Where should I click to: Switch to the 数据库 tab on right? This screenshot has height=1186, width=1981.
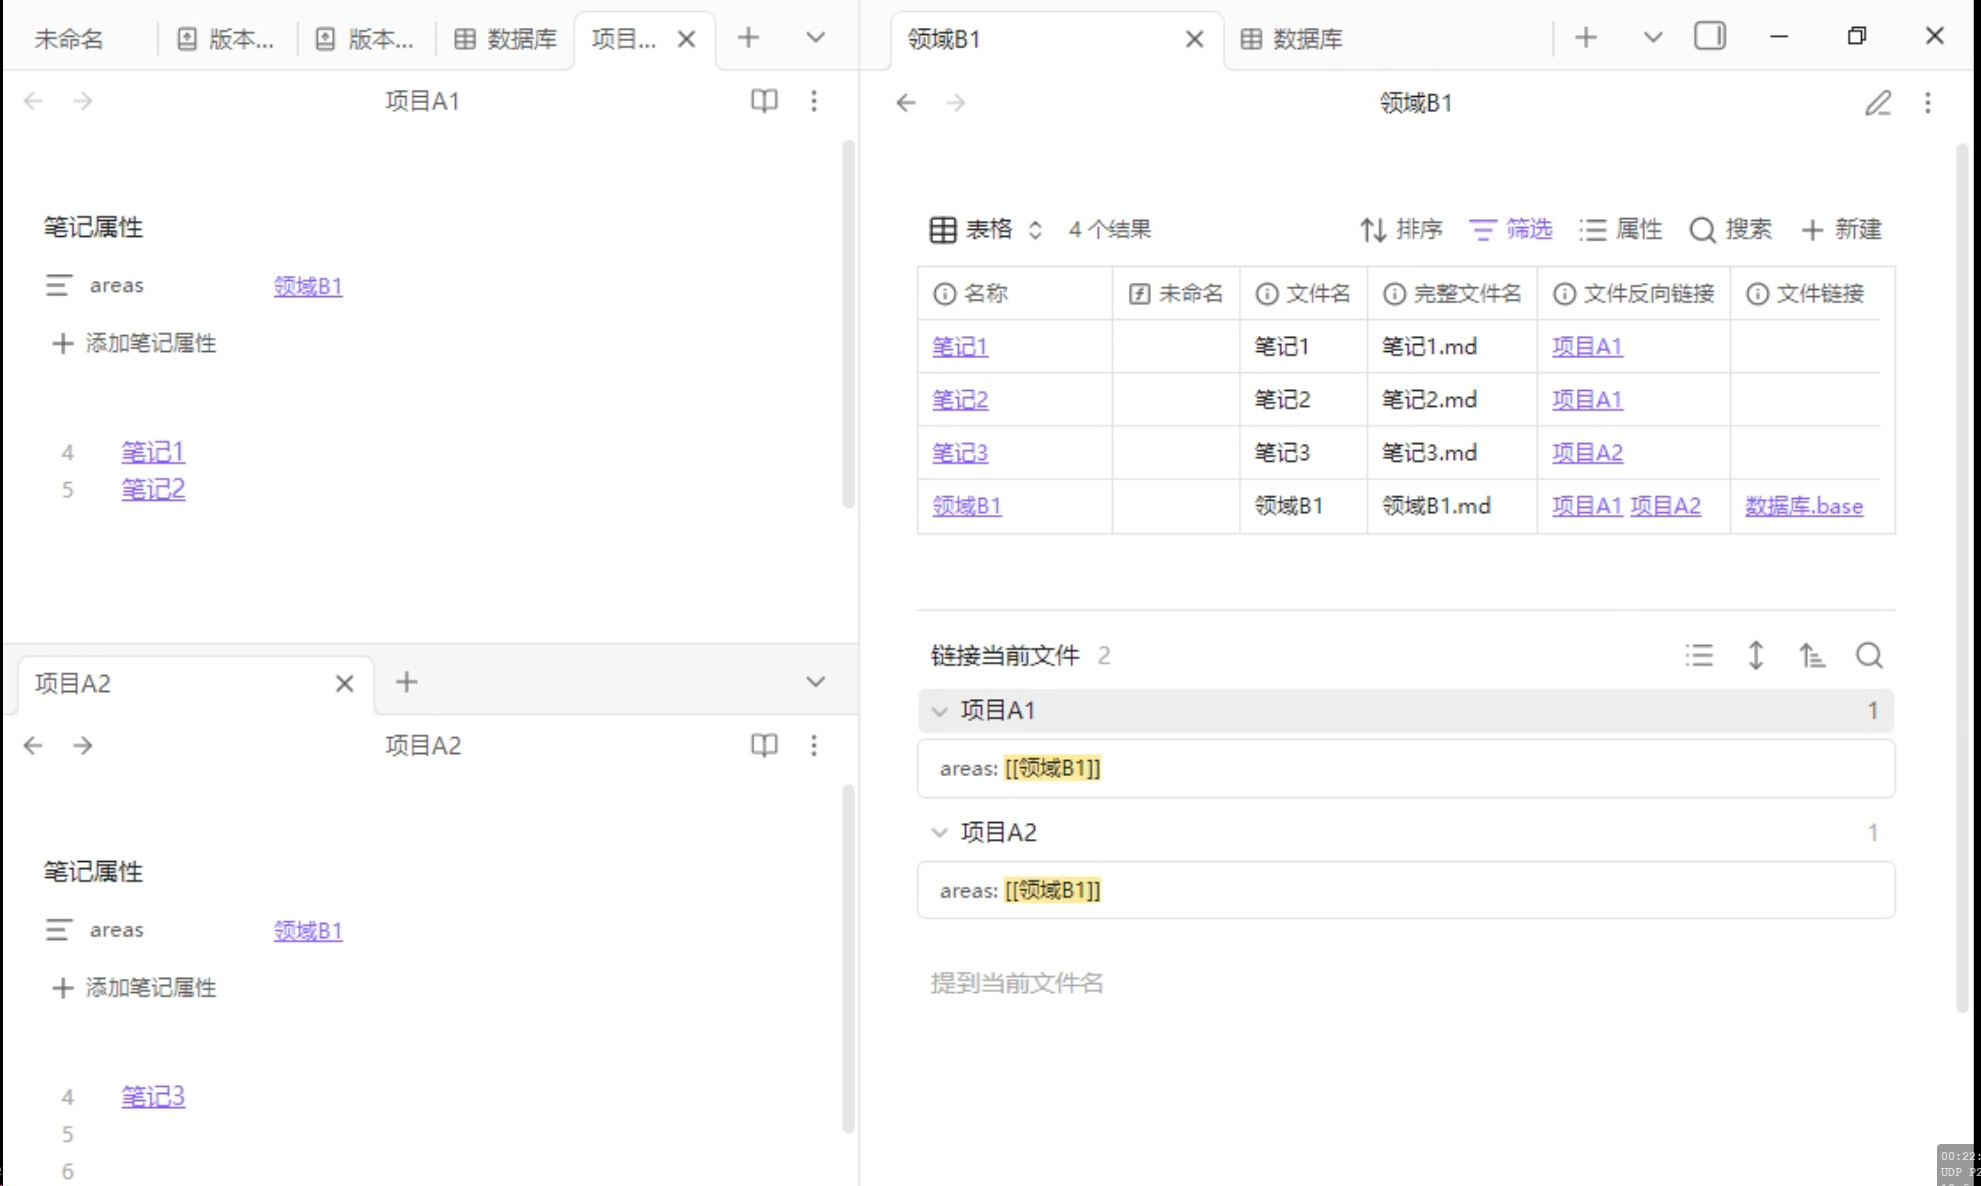[1291, 39]
